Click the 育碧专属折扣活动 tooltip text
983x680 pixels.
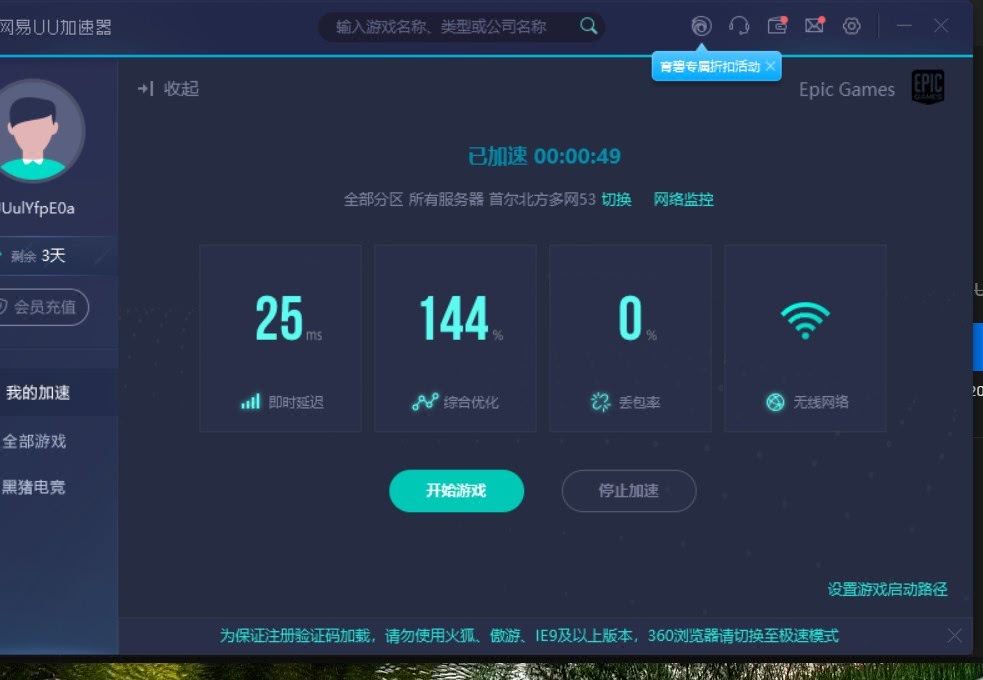click(x=710, y=66)
